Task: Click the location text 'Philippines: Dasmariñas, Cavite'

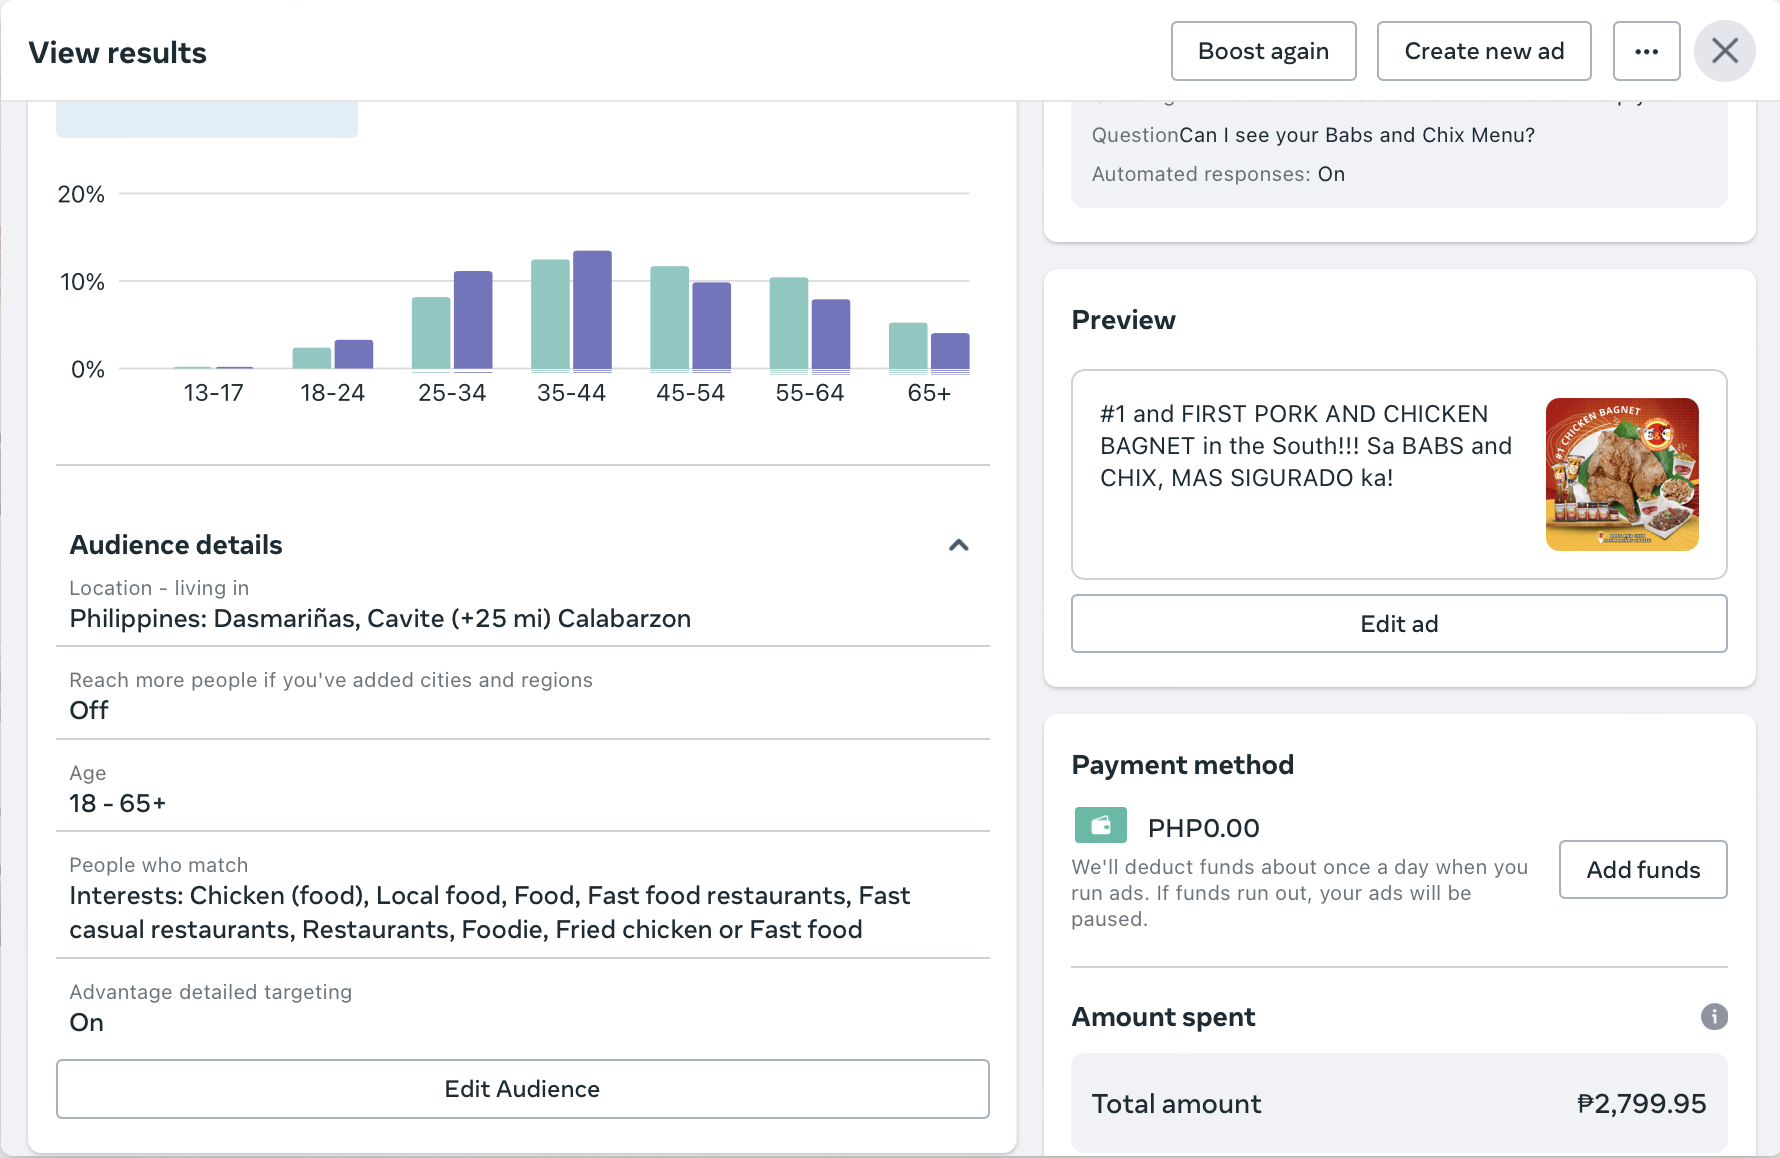Action: pos(380,619)
